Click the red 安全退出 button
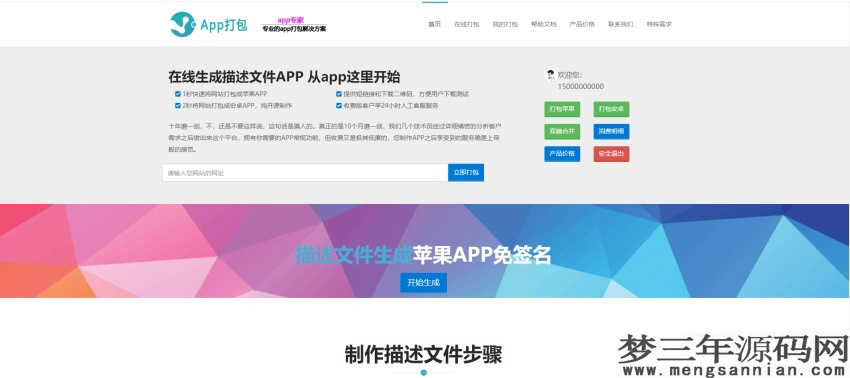The height and width of the screenshot is (378, 850). tap(611, 154)
